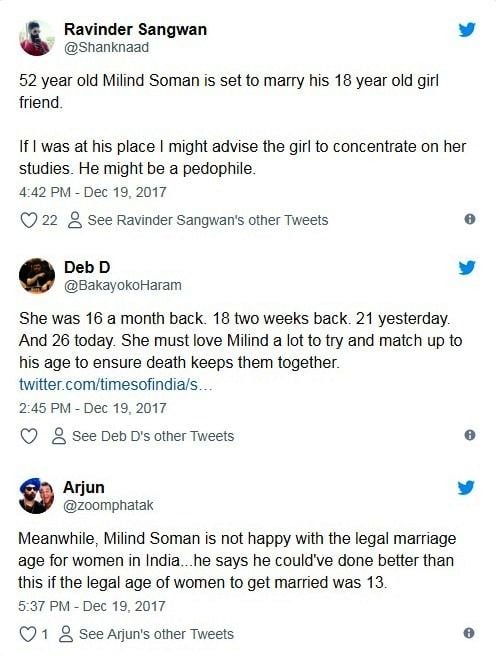Click the Twitter bird icon on Arjun's tweet

(x=466, y=488)
